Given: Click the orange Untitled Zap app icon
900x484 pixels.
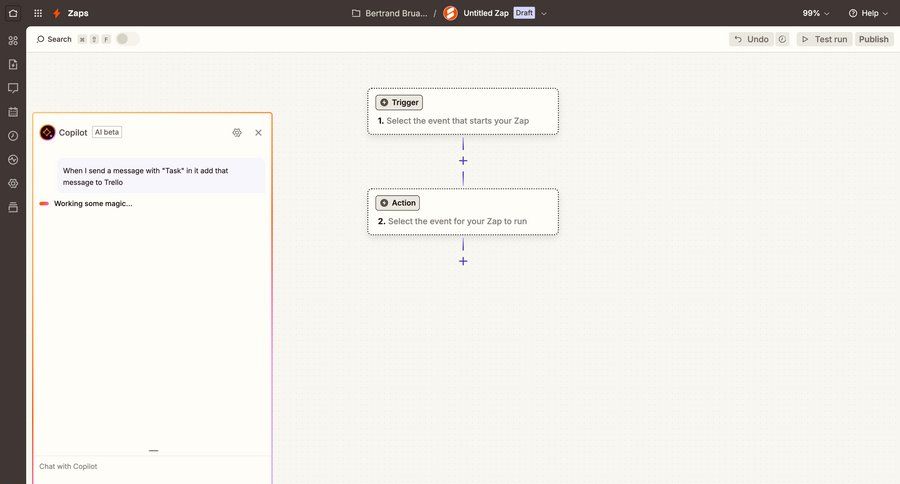Looking at the screenshot, I should [451, 13].
